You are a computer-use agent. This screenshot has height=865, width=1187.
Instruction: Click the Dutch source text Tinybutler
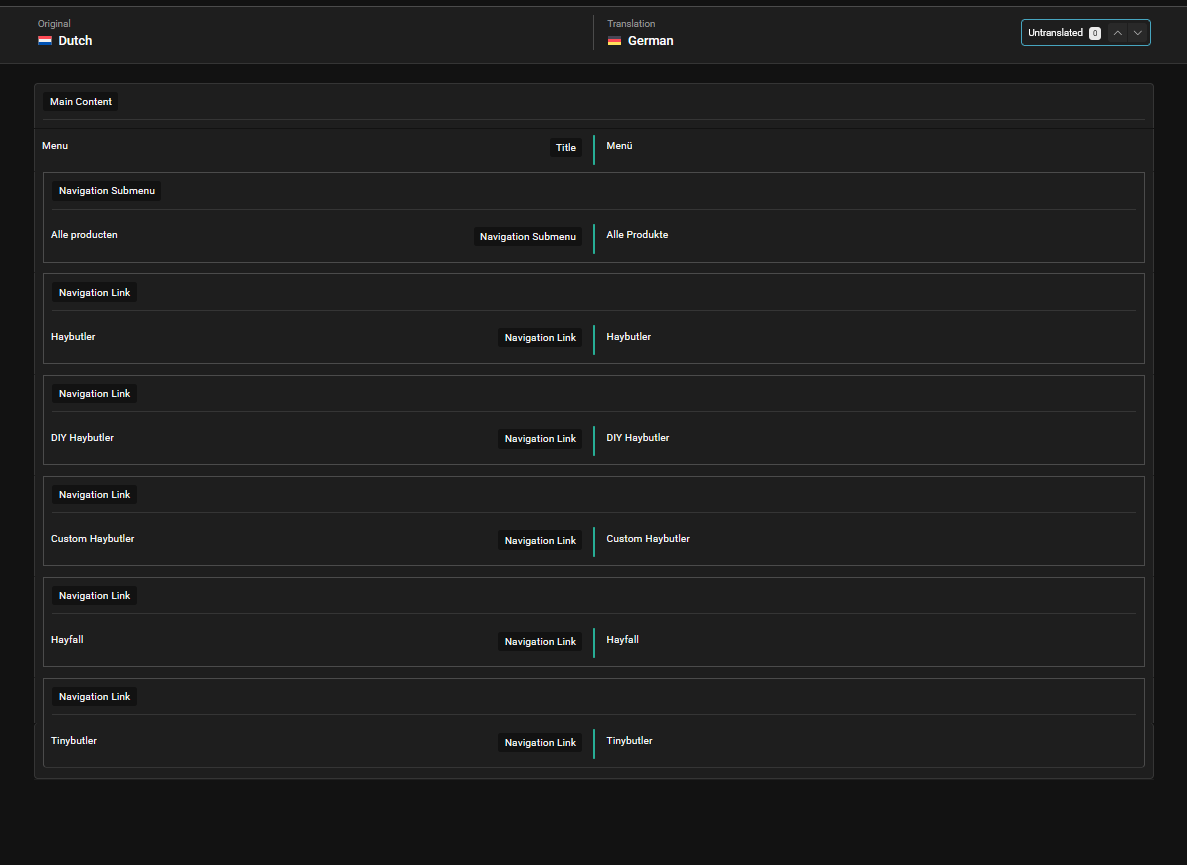73,741
